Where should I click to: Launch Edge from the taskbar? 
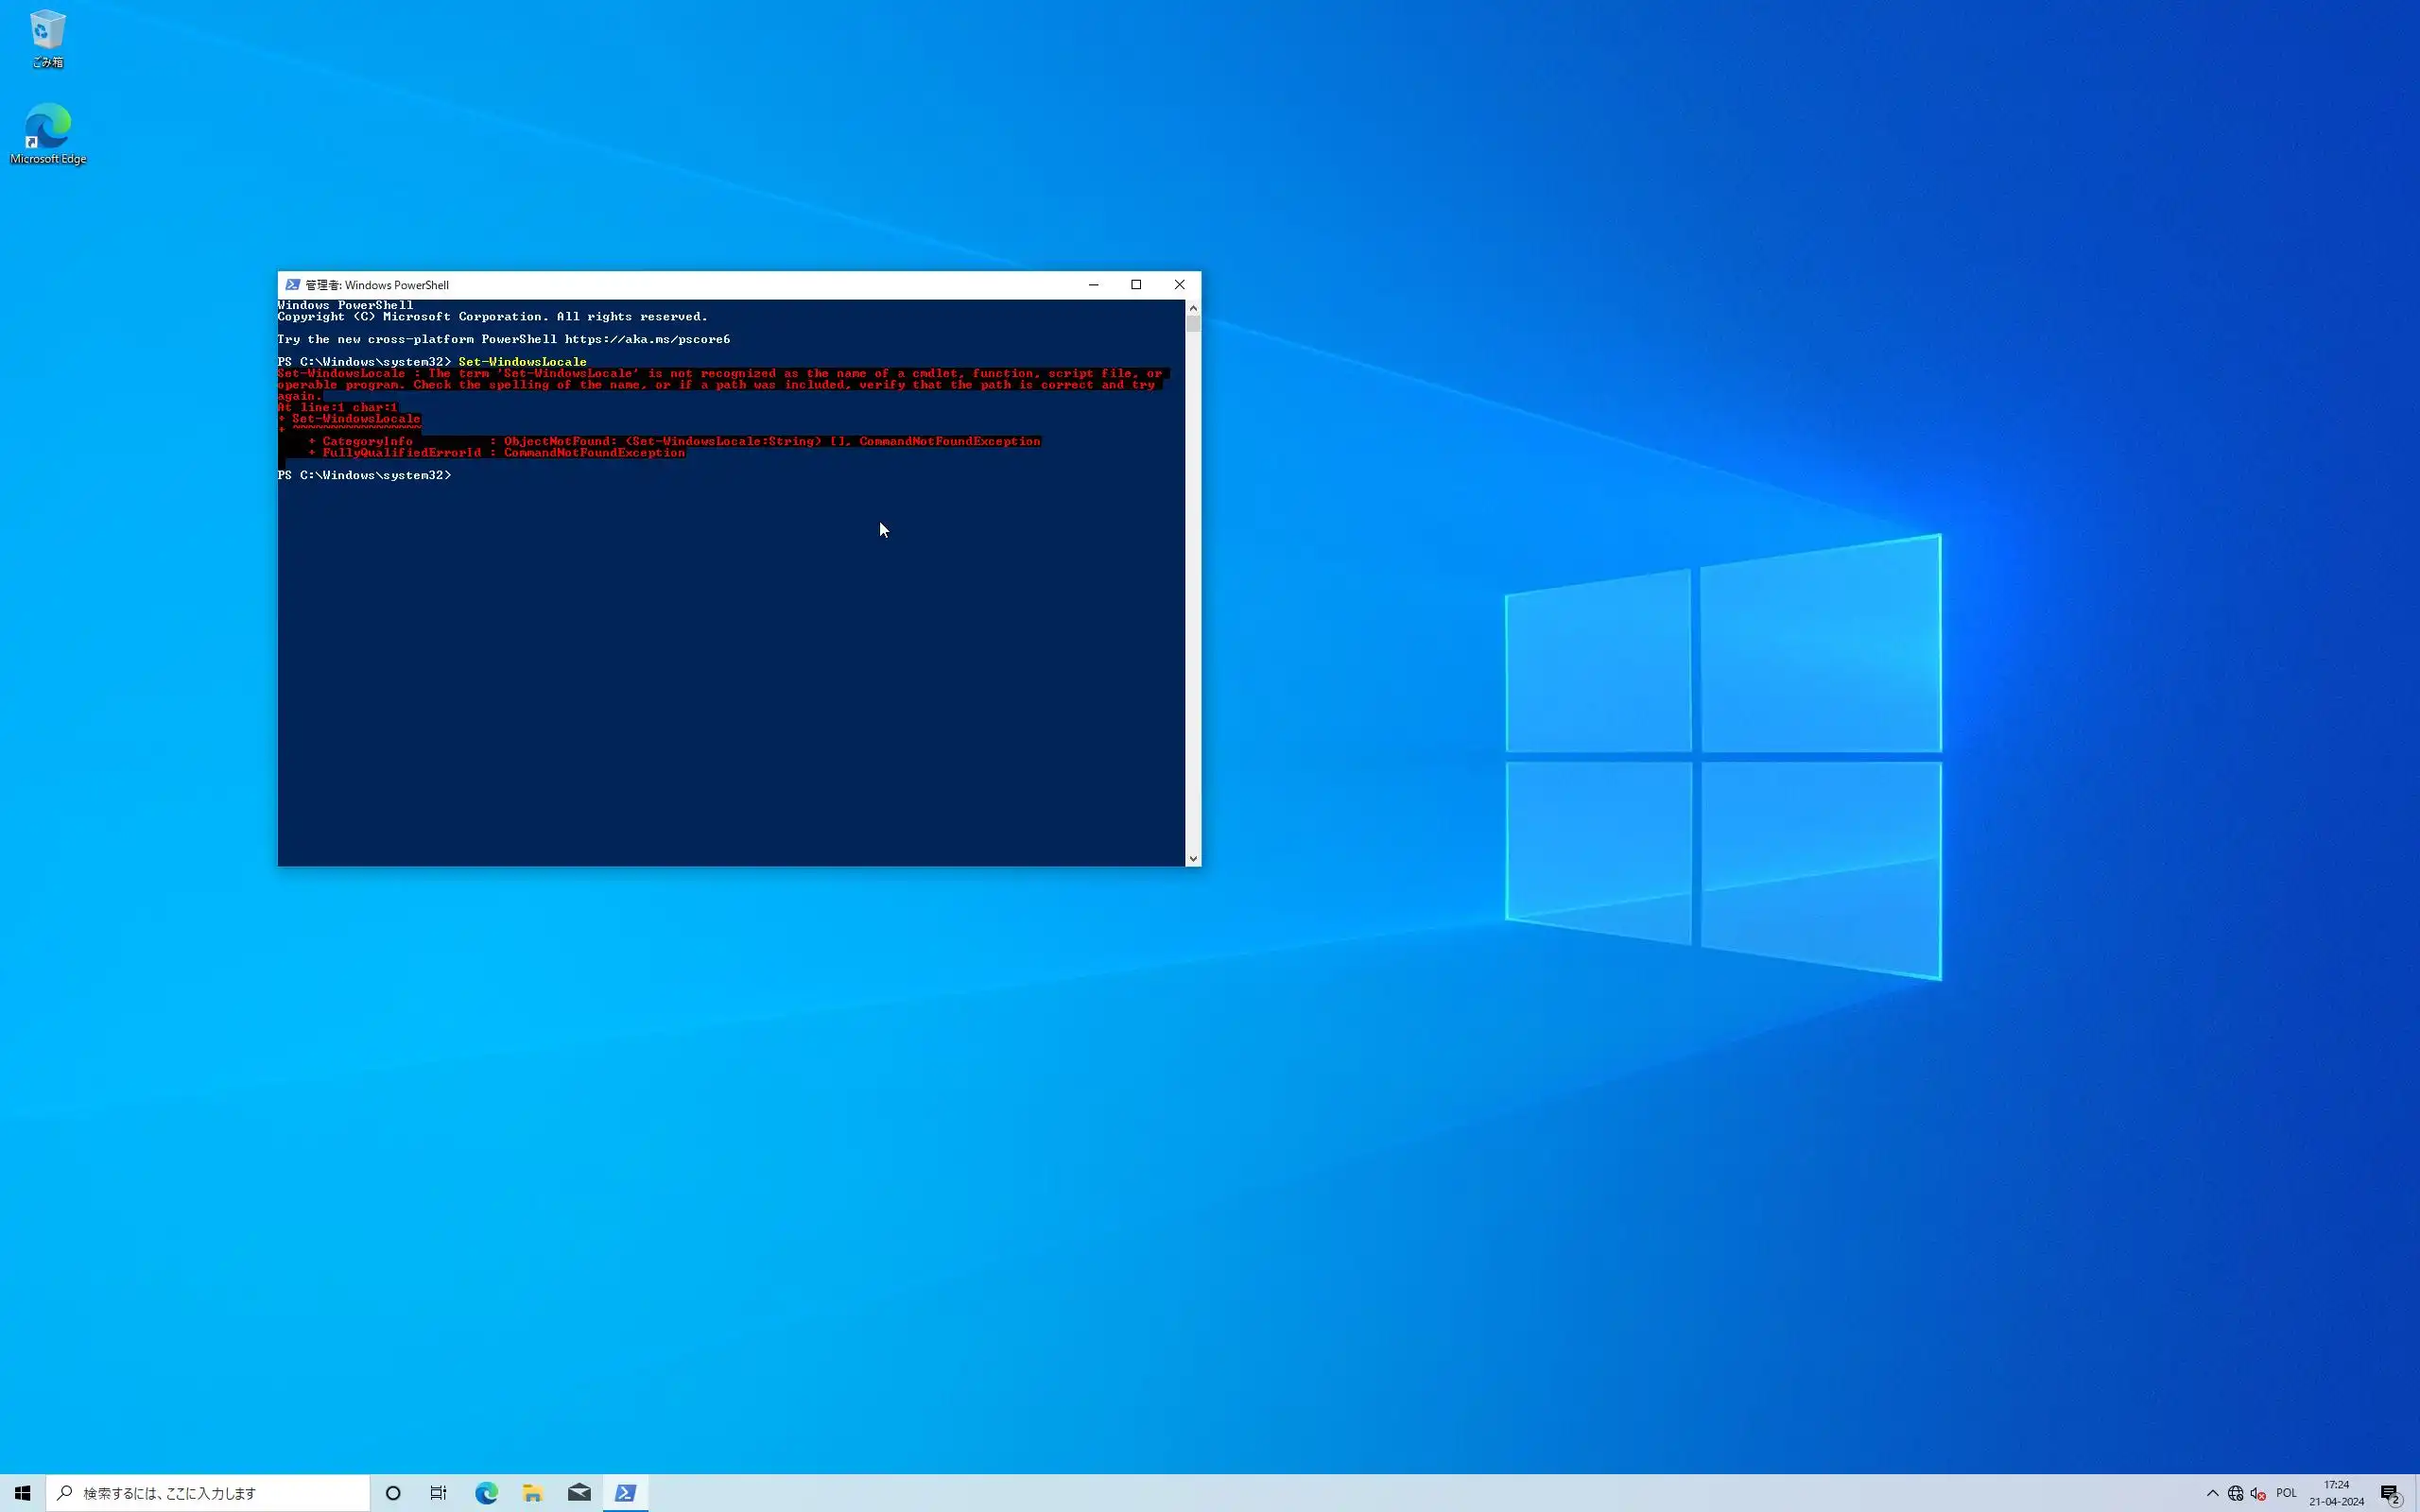[x=486, y=1493]
